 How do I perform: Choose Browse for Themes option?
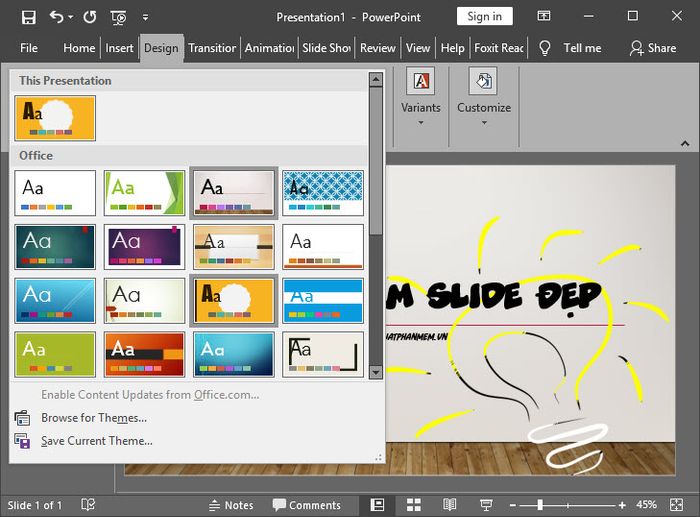point(94,418)
